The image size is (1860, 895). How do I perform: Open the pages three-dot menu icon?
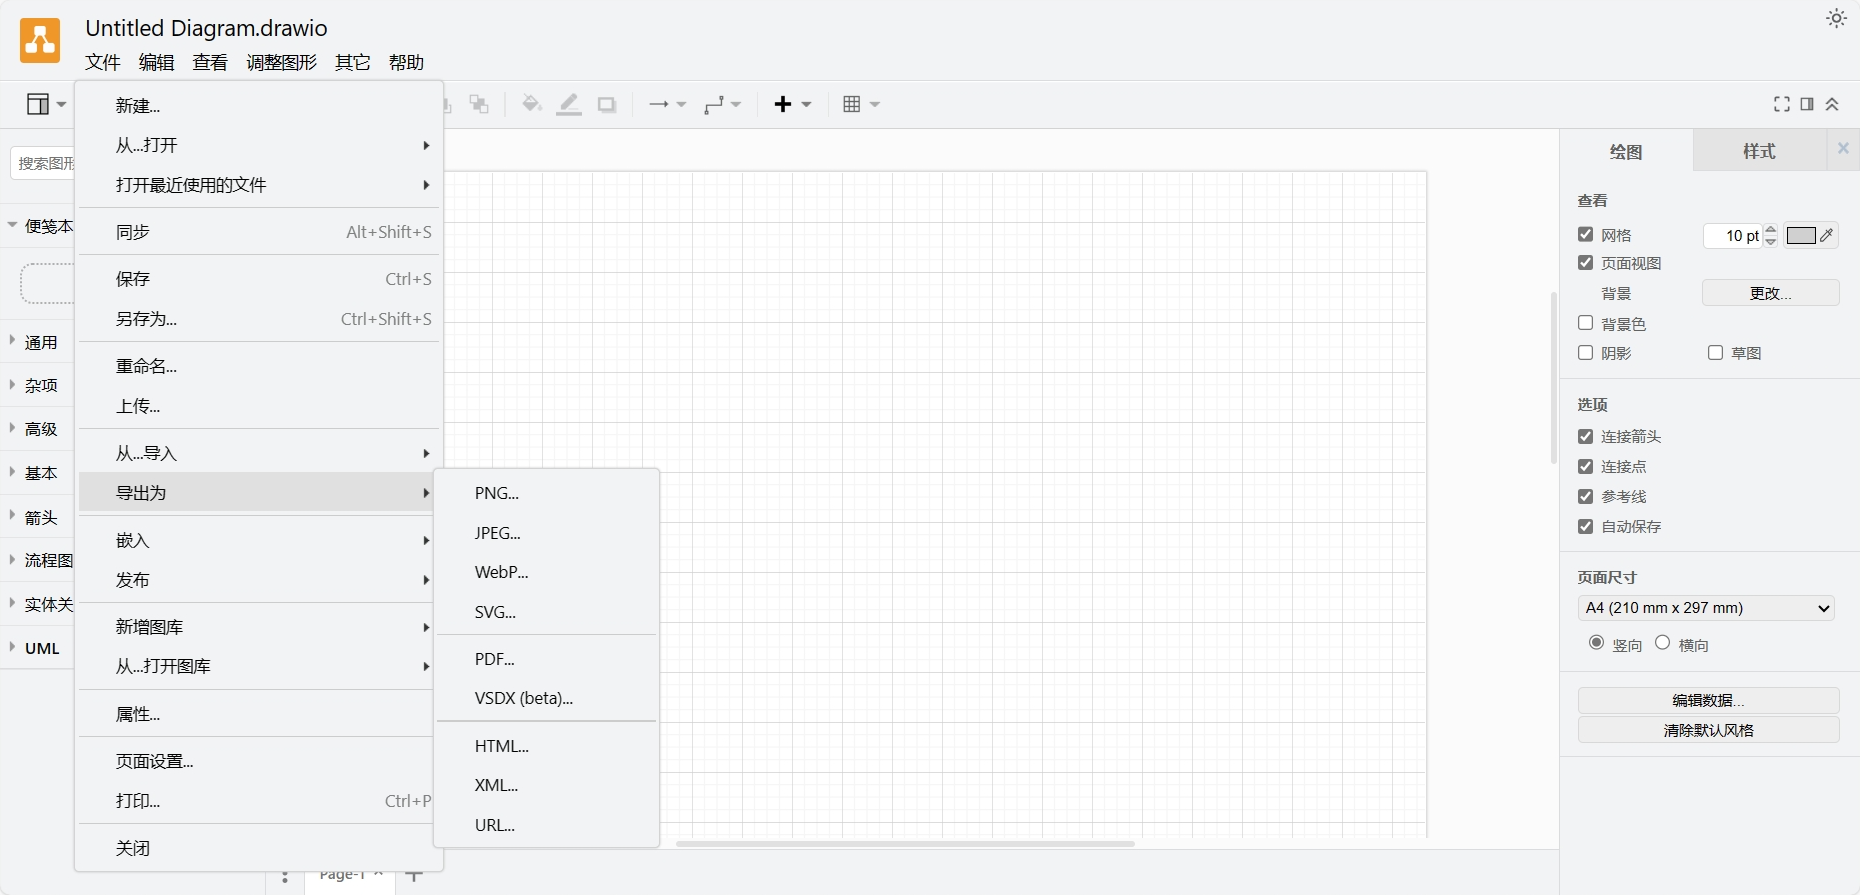click(x=285, y=877)
